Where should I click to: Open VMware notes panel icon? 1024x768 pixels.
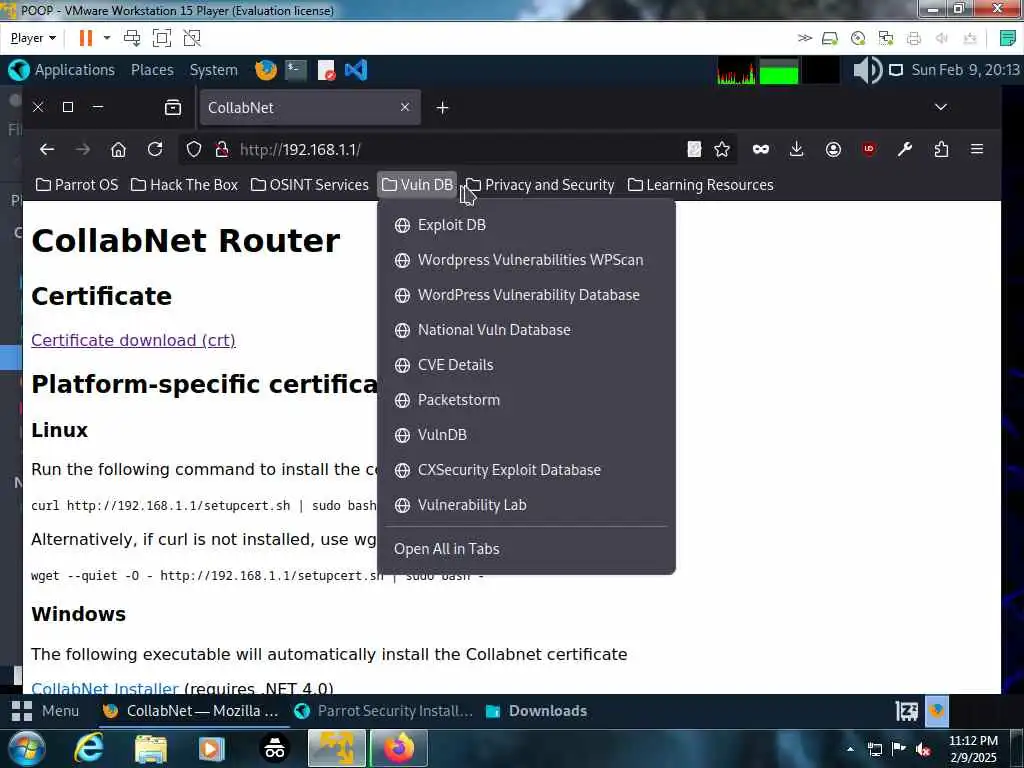1008,38
